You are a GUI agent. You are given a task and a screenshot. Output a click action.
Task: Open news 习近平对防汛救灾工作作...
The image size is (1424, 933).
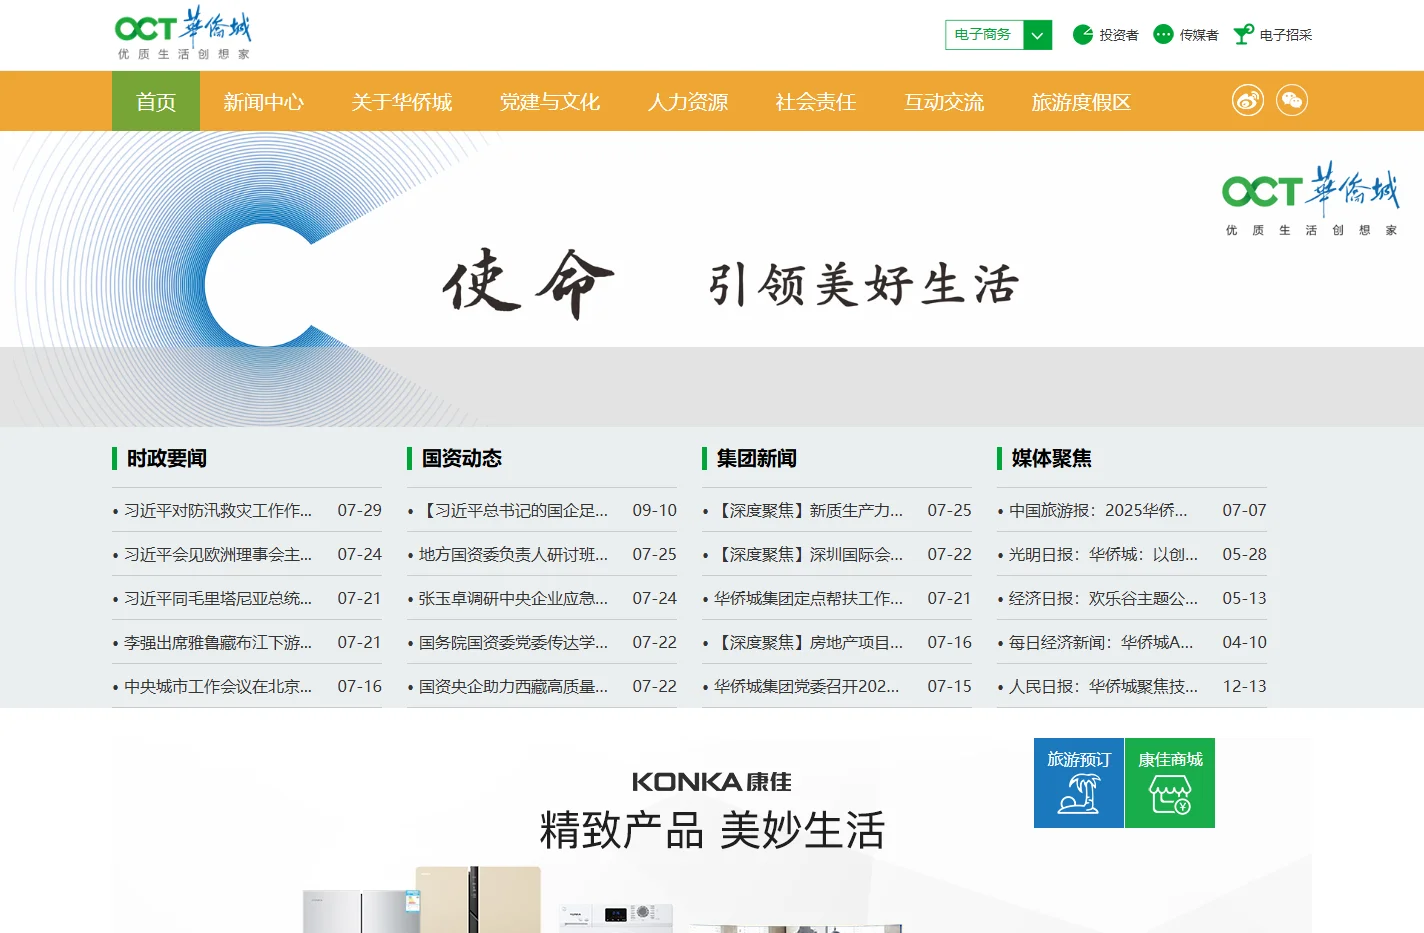218,510
